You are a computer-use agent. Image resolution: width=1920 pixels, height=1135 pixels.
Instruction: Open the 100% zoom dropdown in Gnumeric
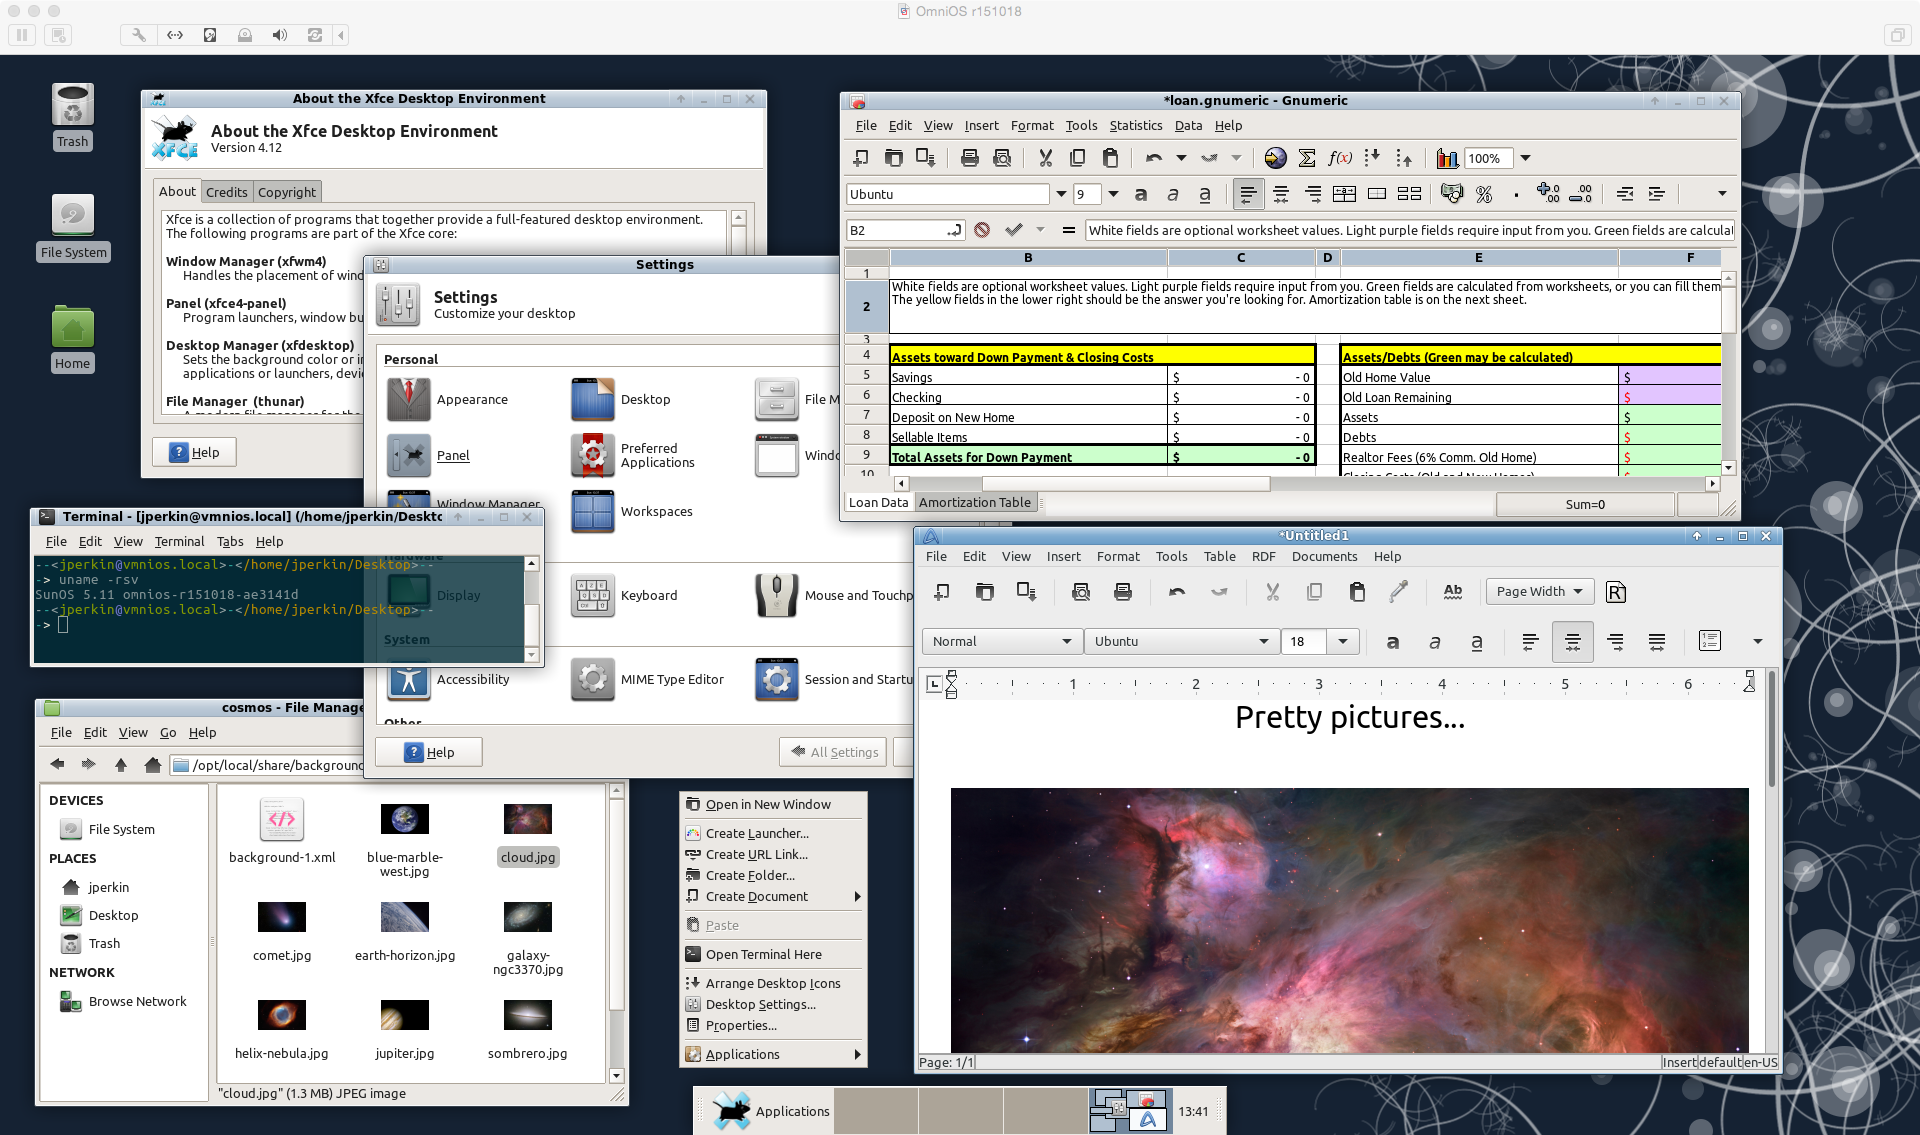[x=1525, y=158]
